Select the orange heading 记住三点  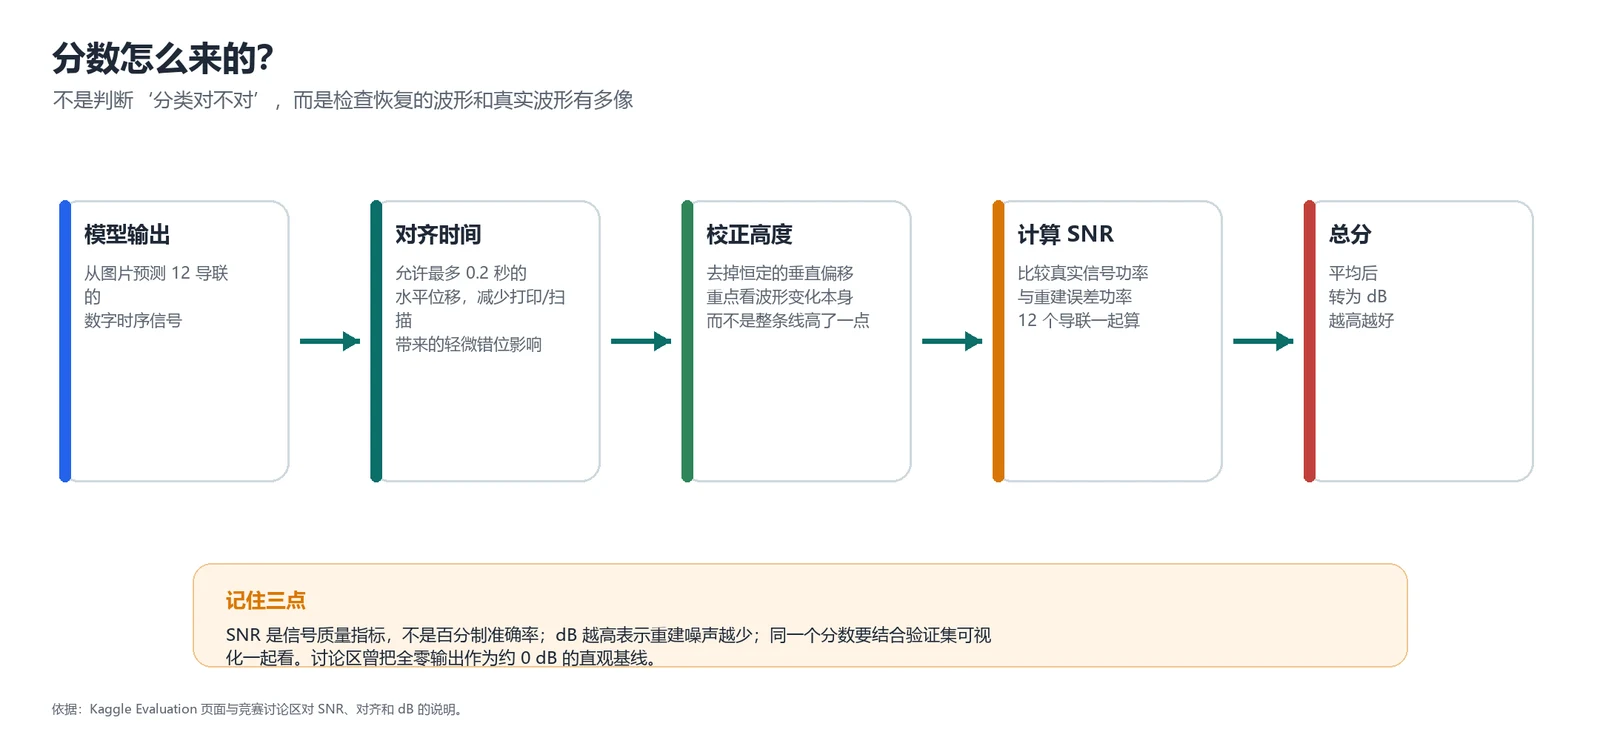266,601
